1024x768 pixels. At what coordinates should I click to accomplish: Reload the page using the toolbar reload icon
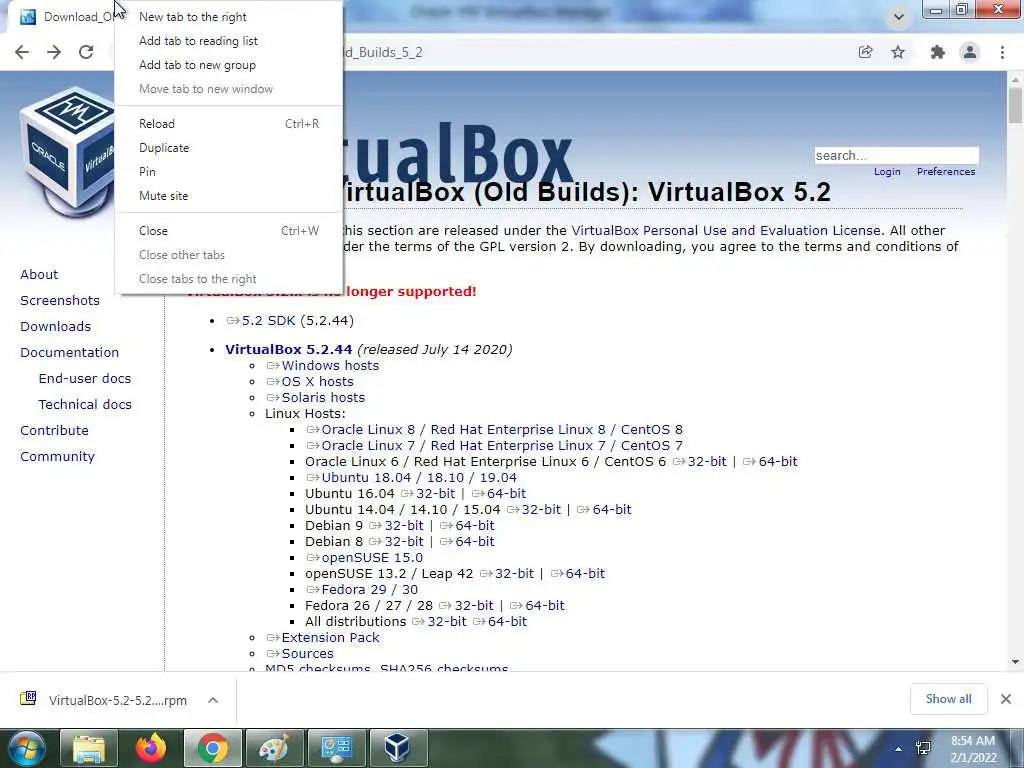86,52
